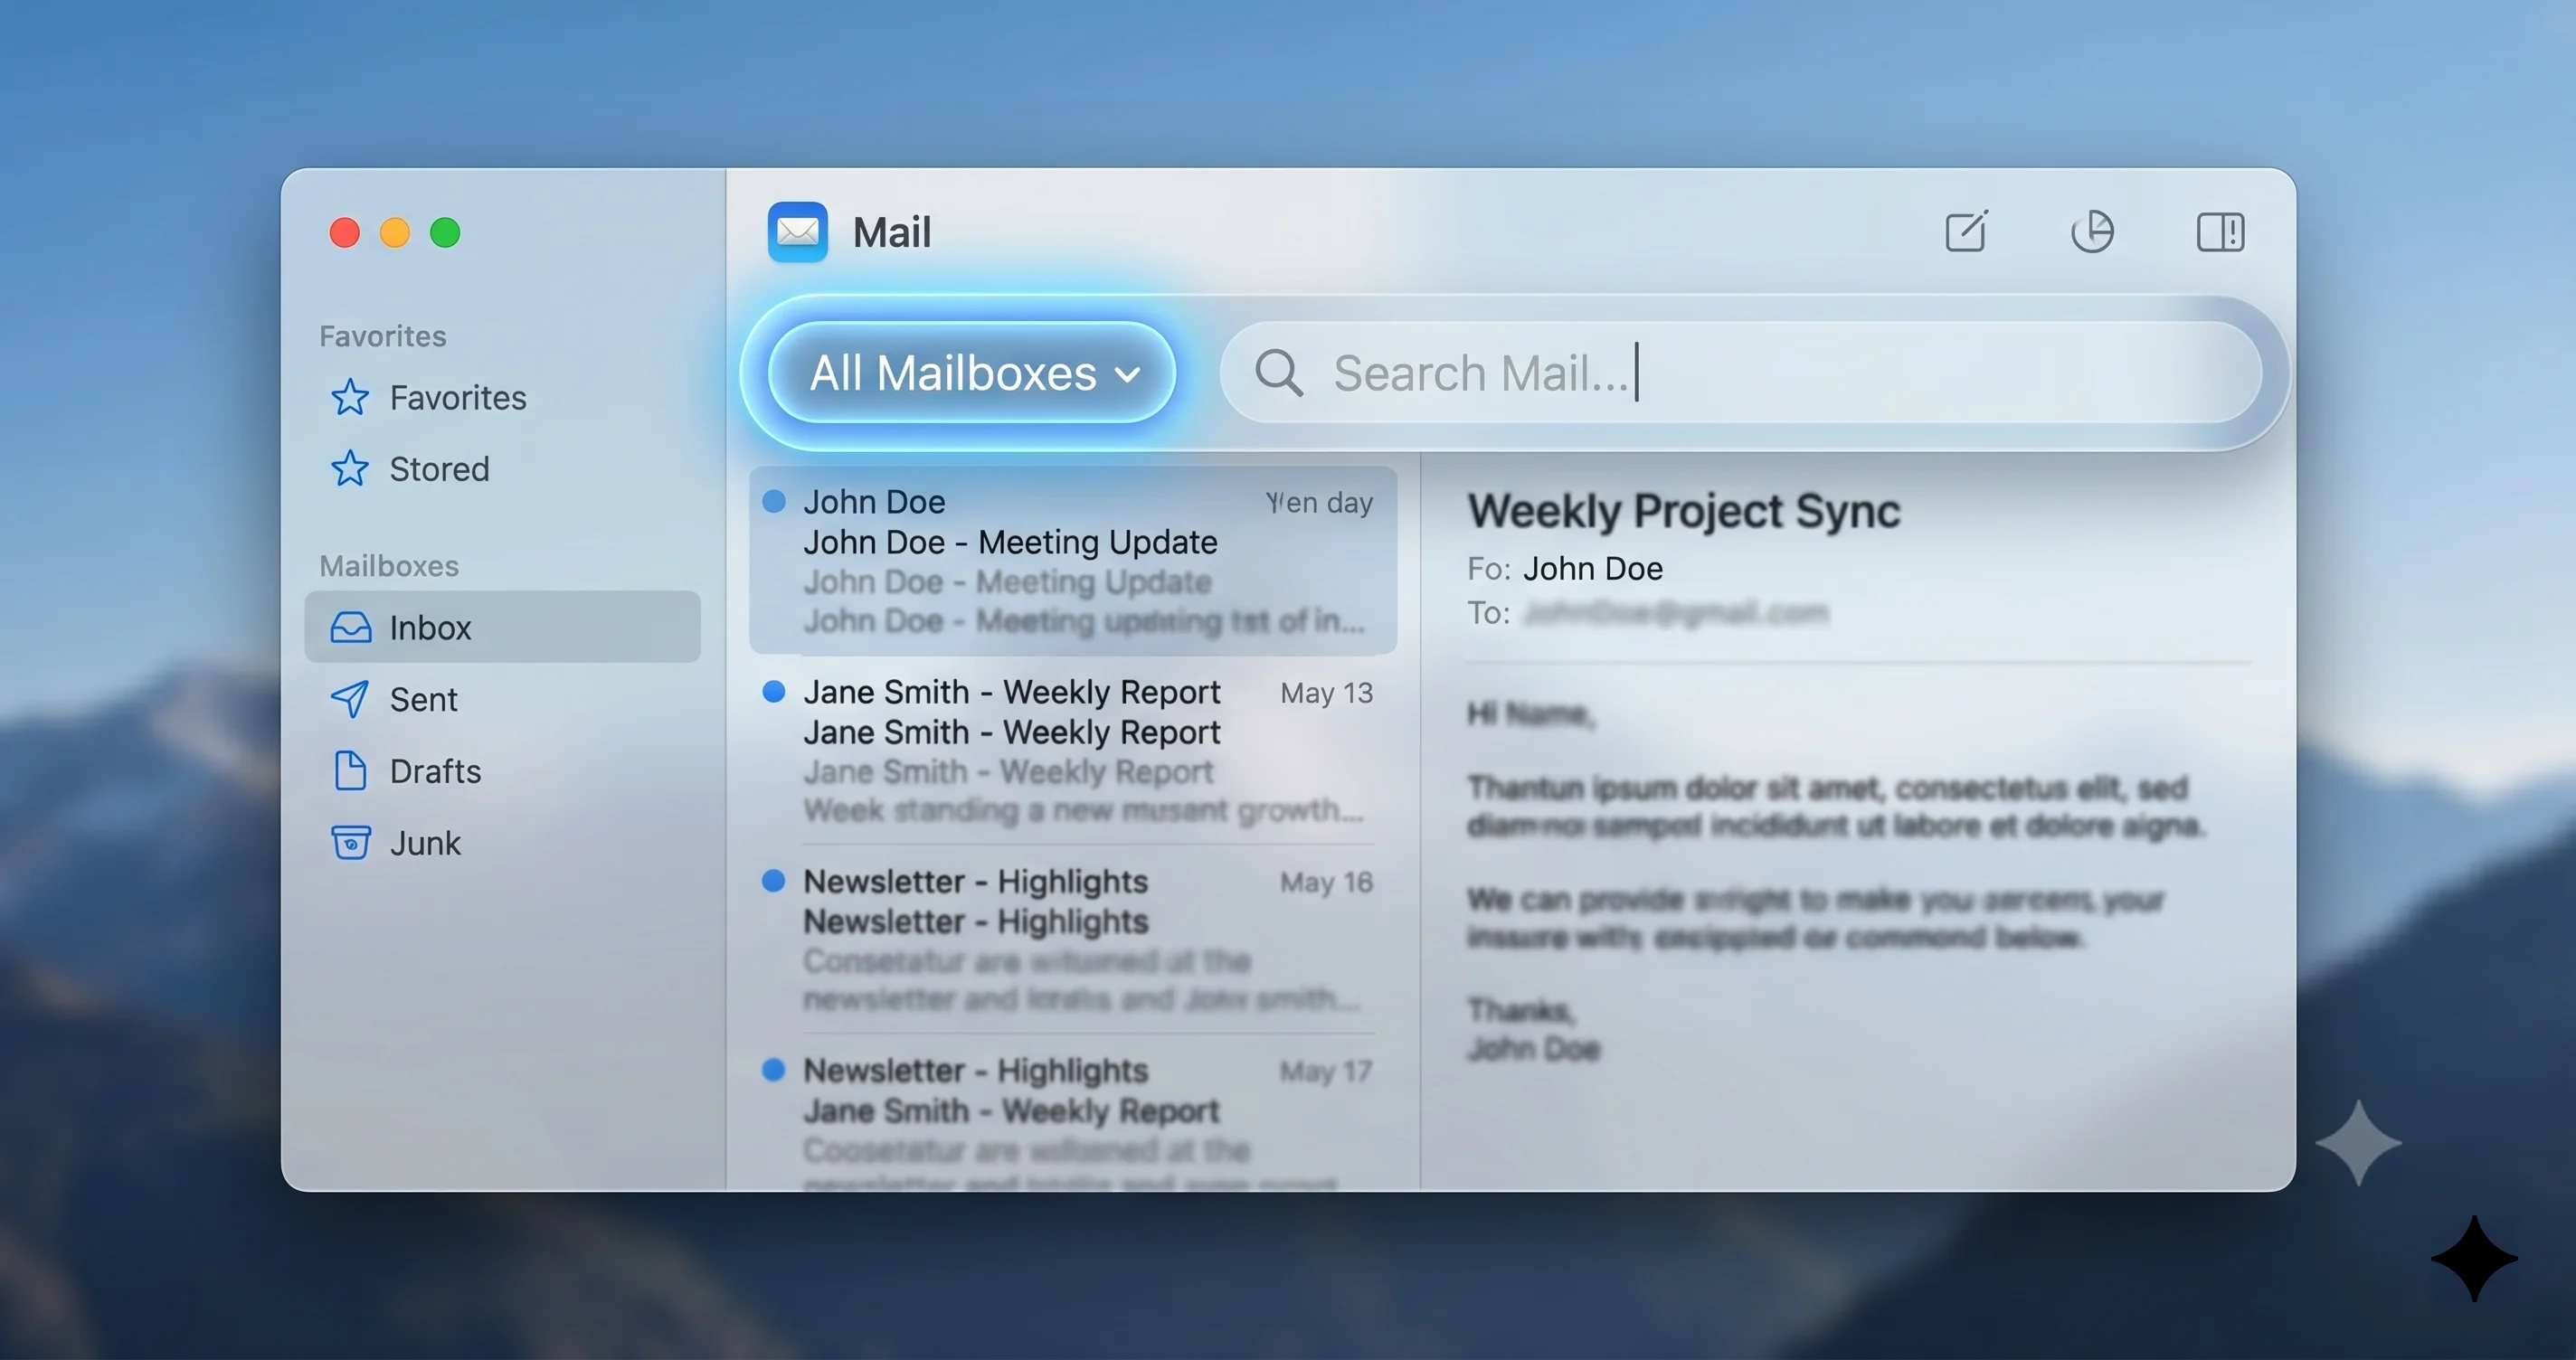The height and width of the screenshot is (1360, 2576).
Task: Click the pie chart icon in toolbar
Action: pos(2092,232)
